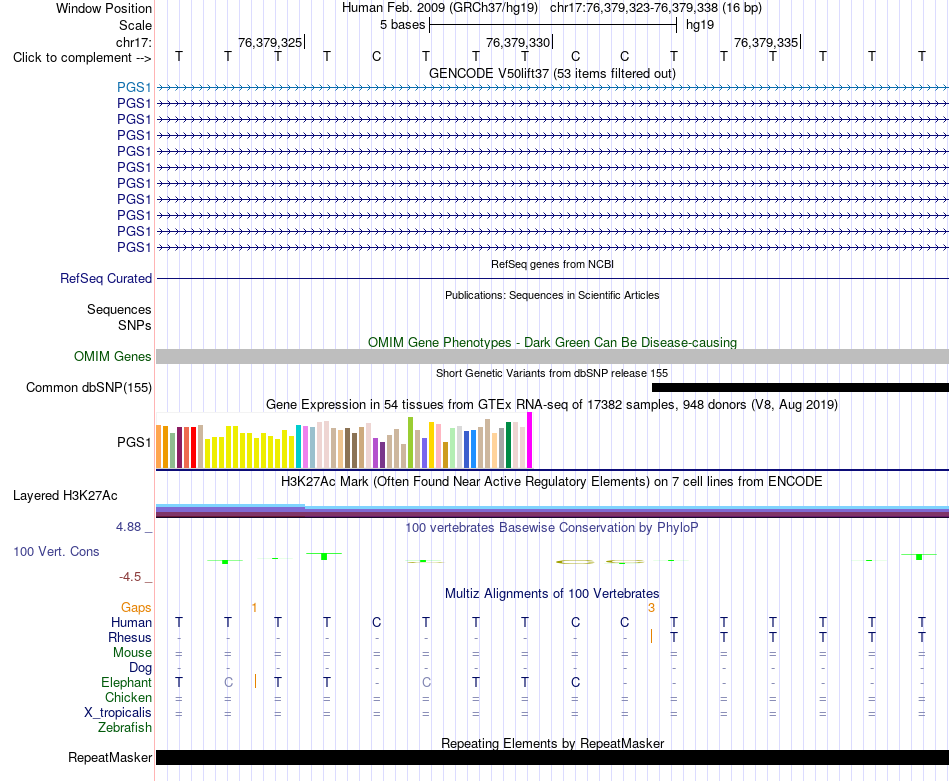Click 100 vertebrates Basewise Conservation by PhyloP

pyautogui.click(x=552, y=528)
